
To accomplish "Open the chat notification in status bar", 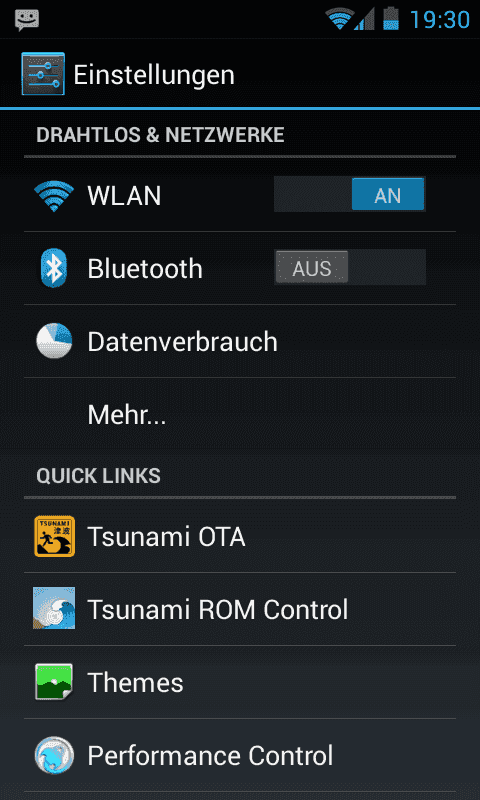I will pyautogui.click(x=27, y=20).
